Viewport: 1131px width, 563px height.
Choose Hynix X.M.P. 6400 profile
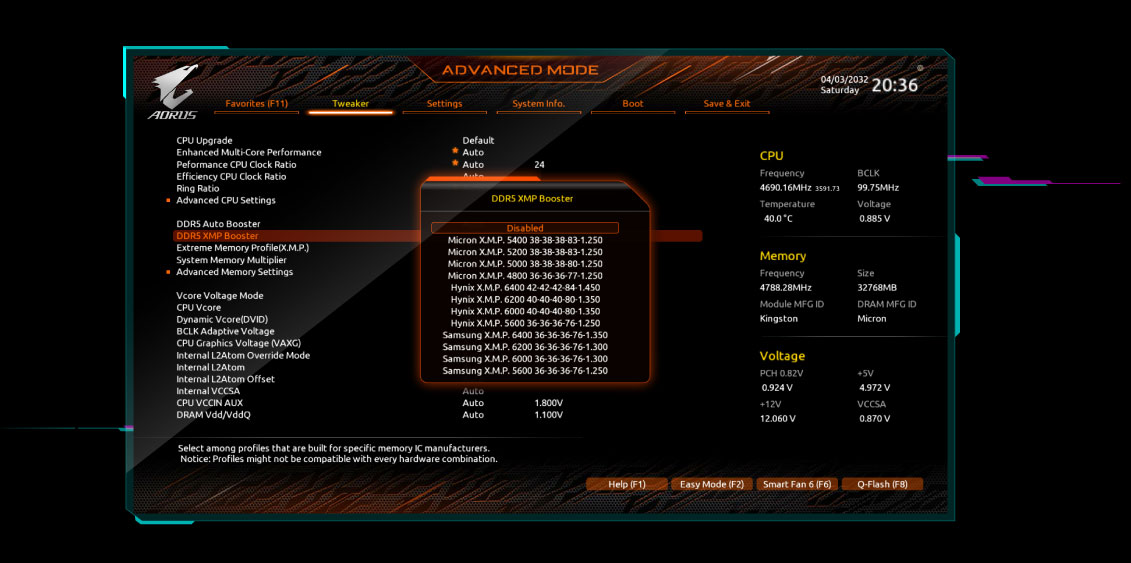pos(525,288)
